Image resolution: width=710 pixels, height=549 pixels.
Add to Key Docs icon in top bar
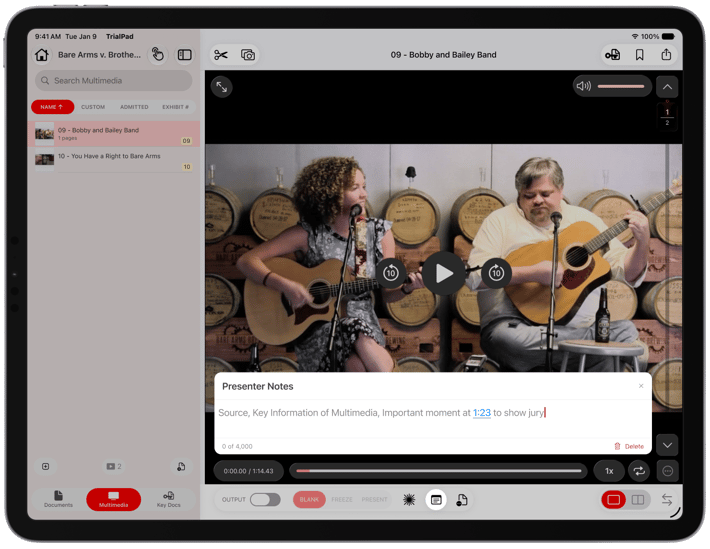(613, 55)
